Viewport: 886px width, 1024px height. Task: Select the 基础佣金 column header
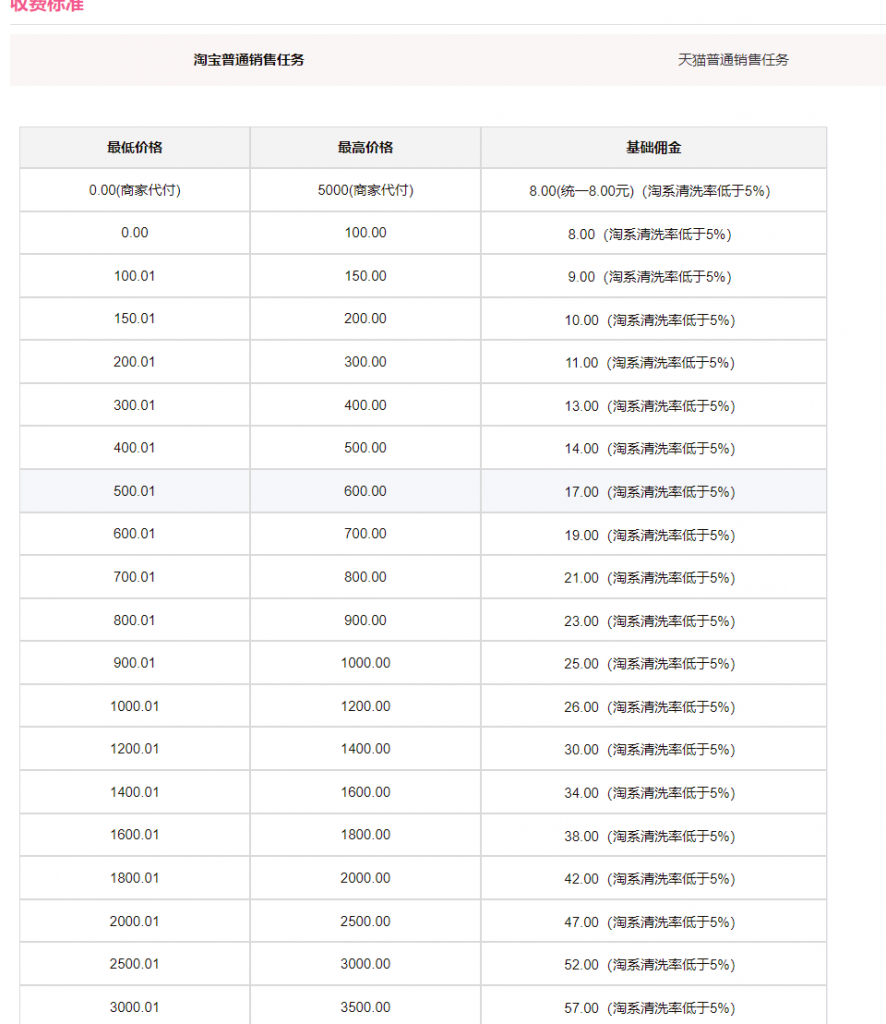pyautogui.click(x=653, y=148)
